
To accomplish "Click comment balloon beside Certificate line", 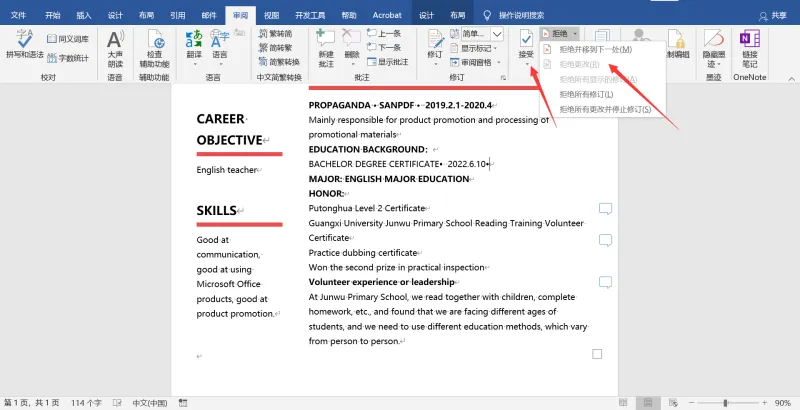I will tap(605, 240).
